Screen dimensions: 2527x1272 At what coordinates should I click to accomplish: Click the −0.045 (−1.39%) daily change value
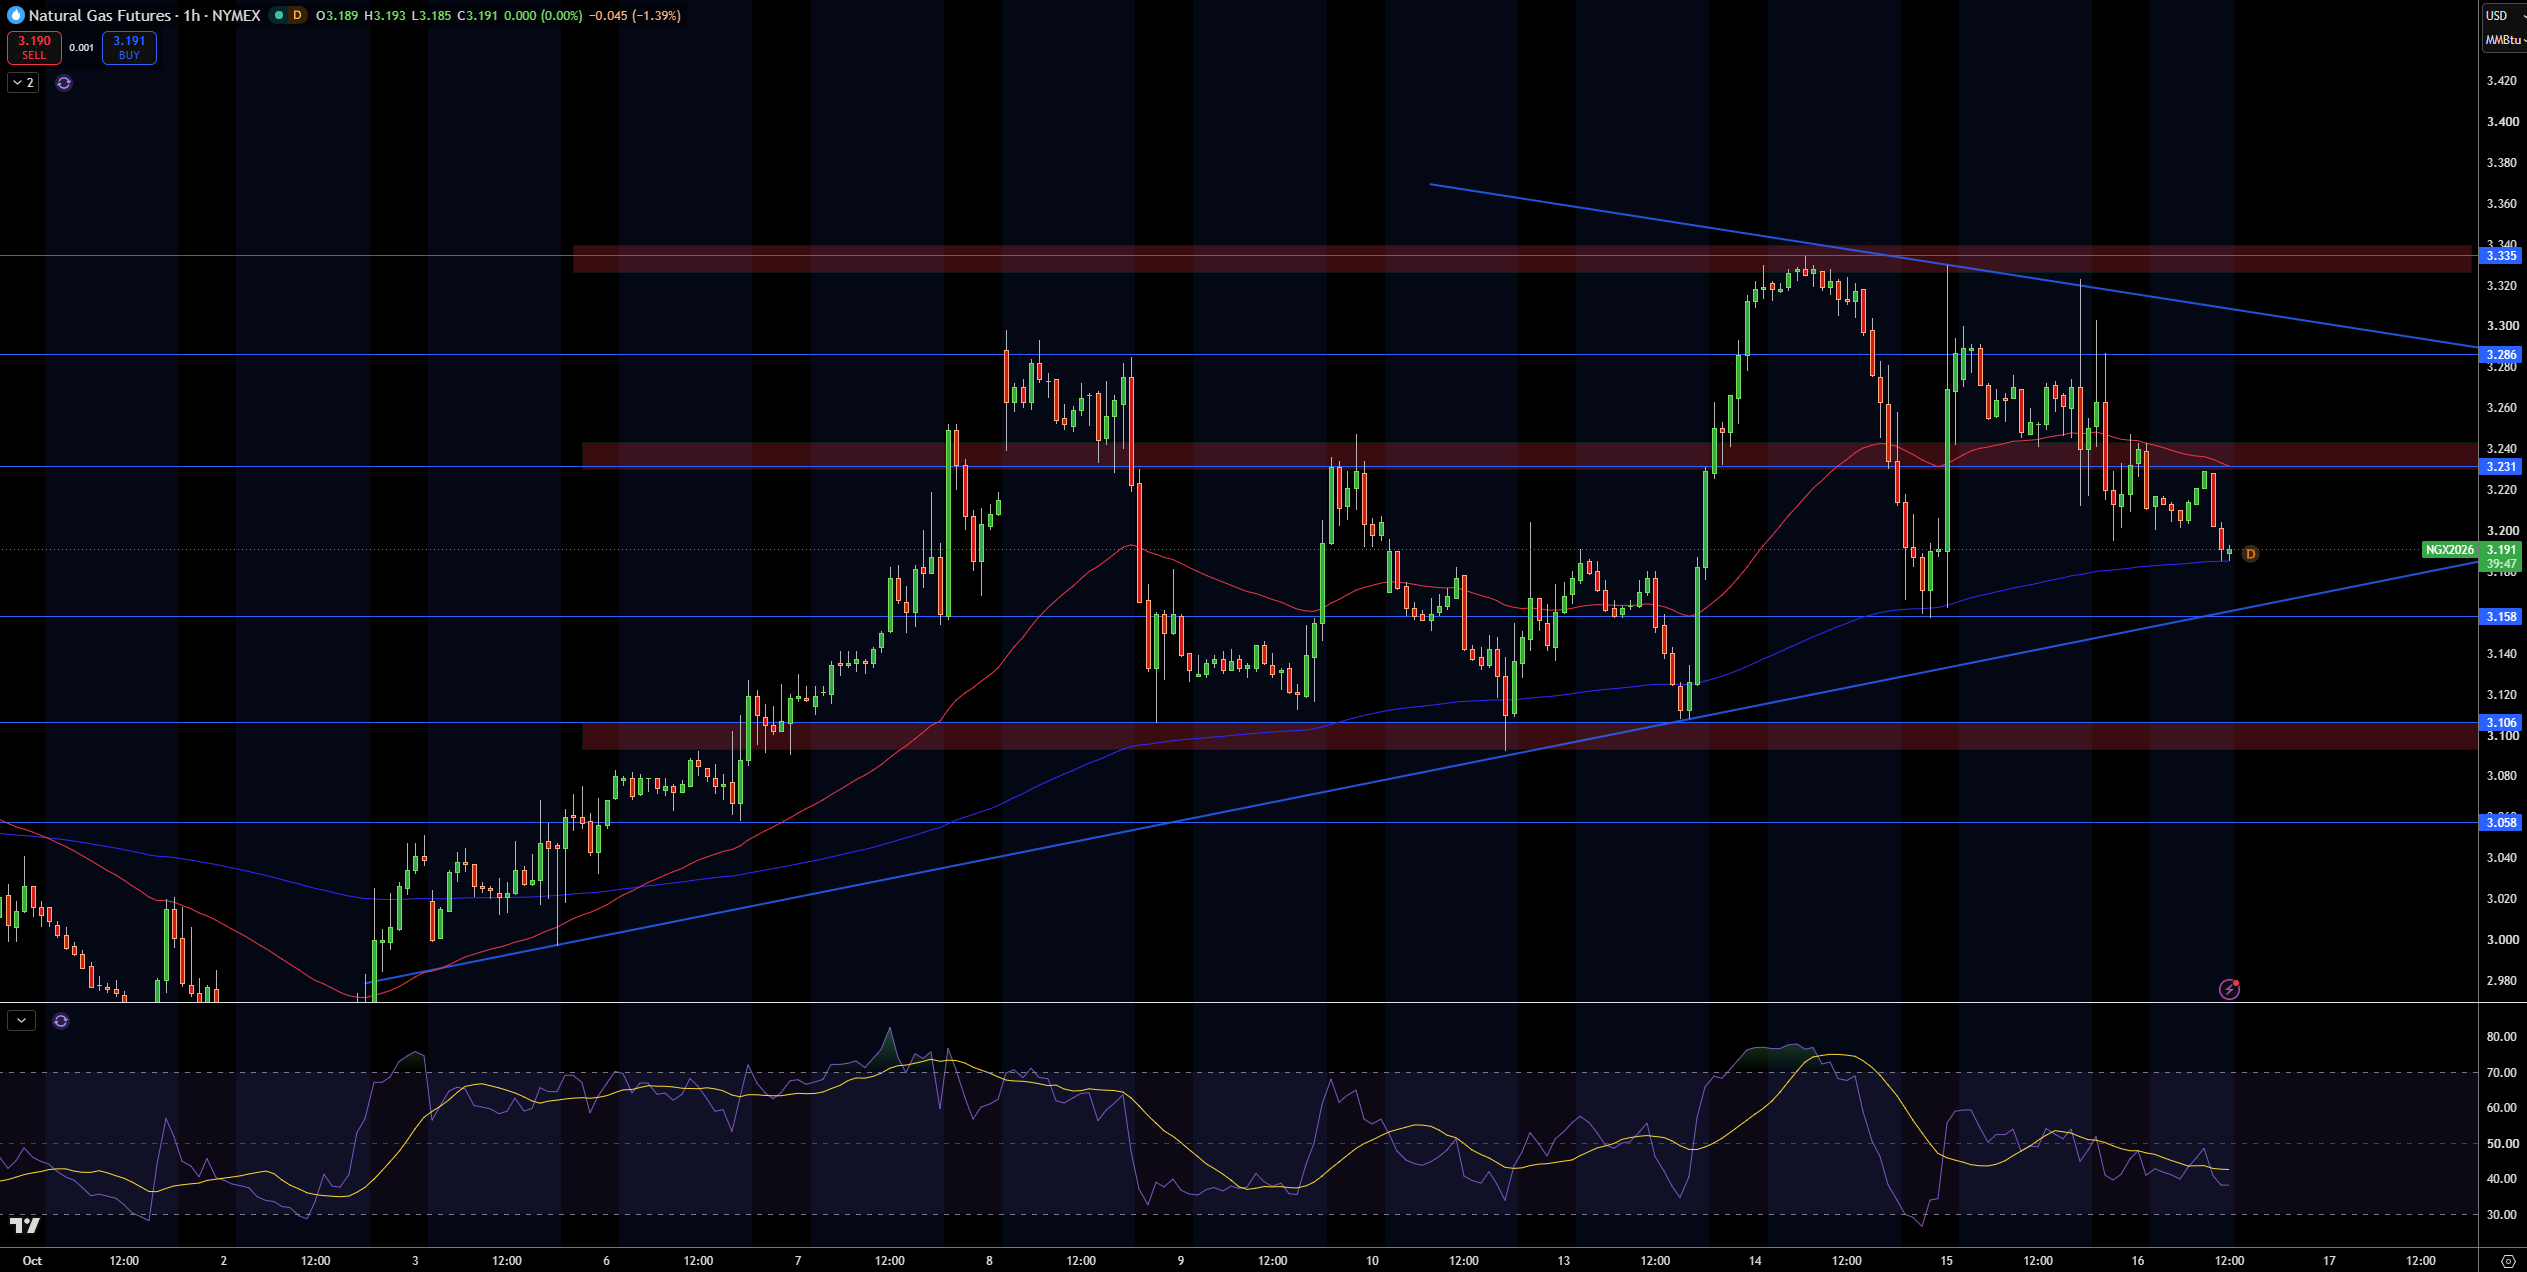coord(634,15)
